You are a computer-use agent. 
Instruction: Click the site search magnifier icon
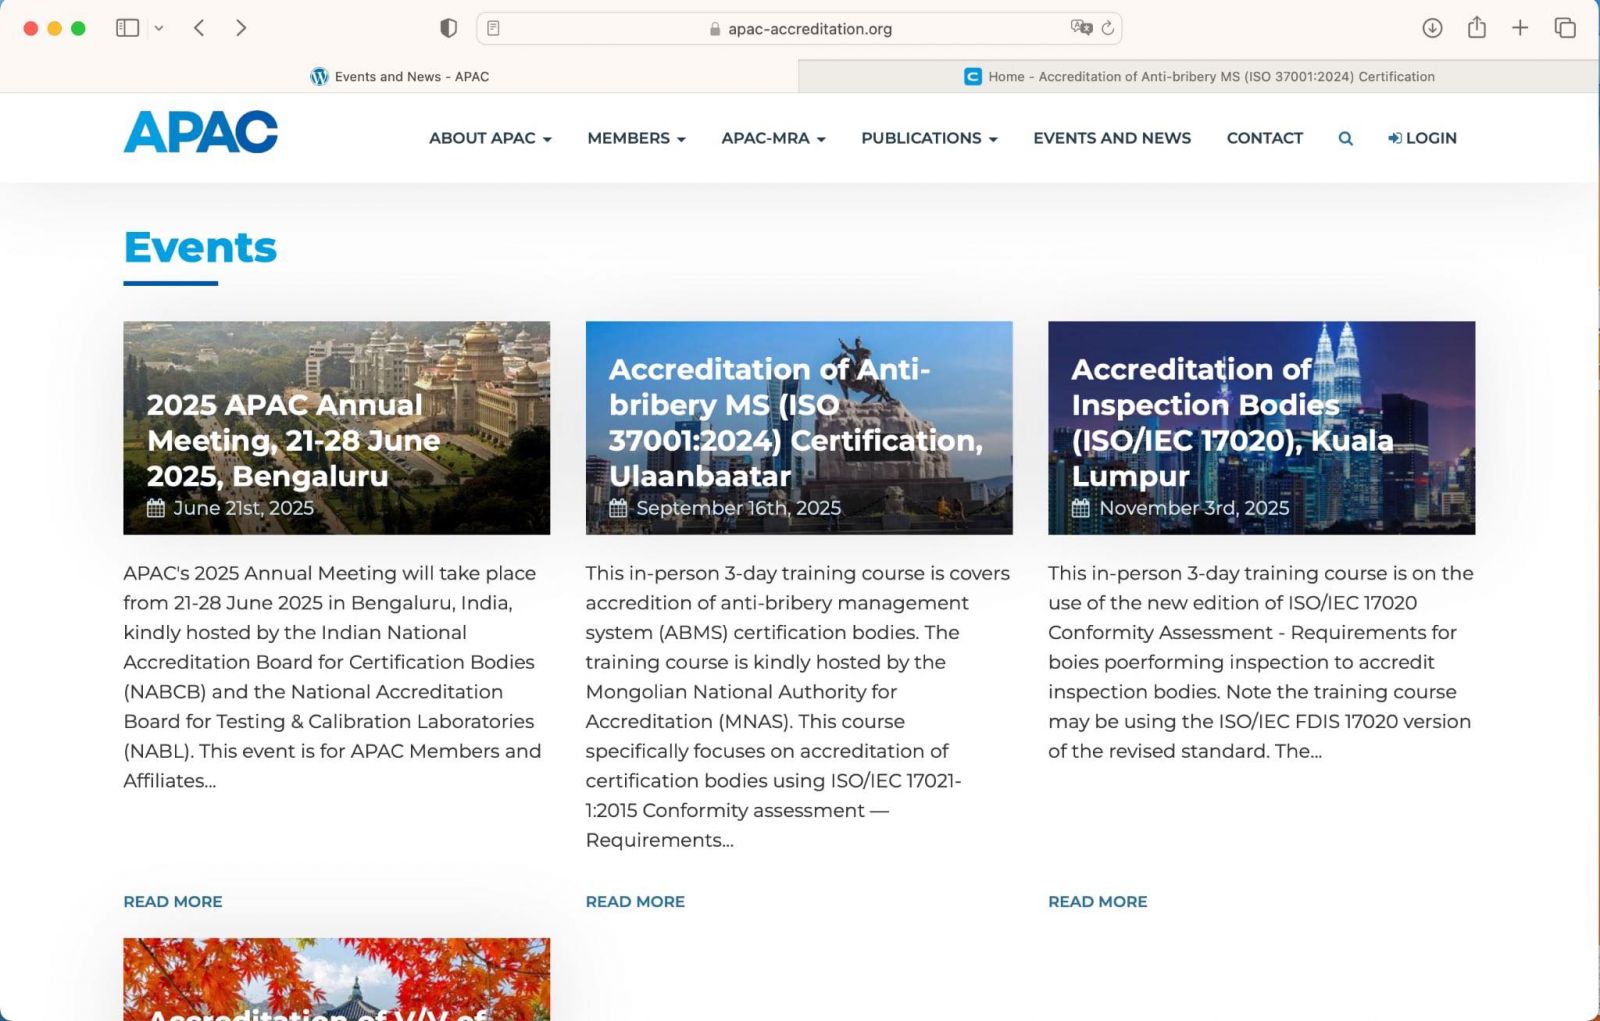(x=1345, y=139)
